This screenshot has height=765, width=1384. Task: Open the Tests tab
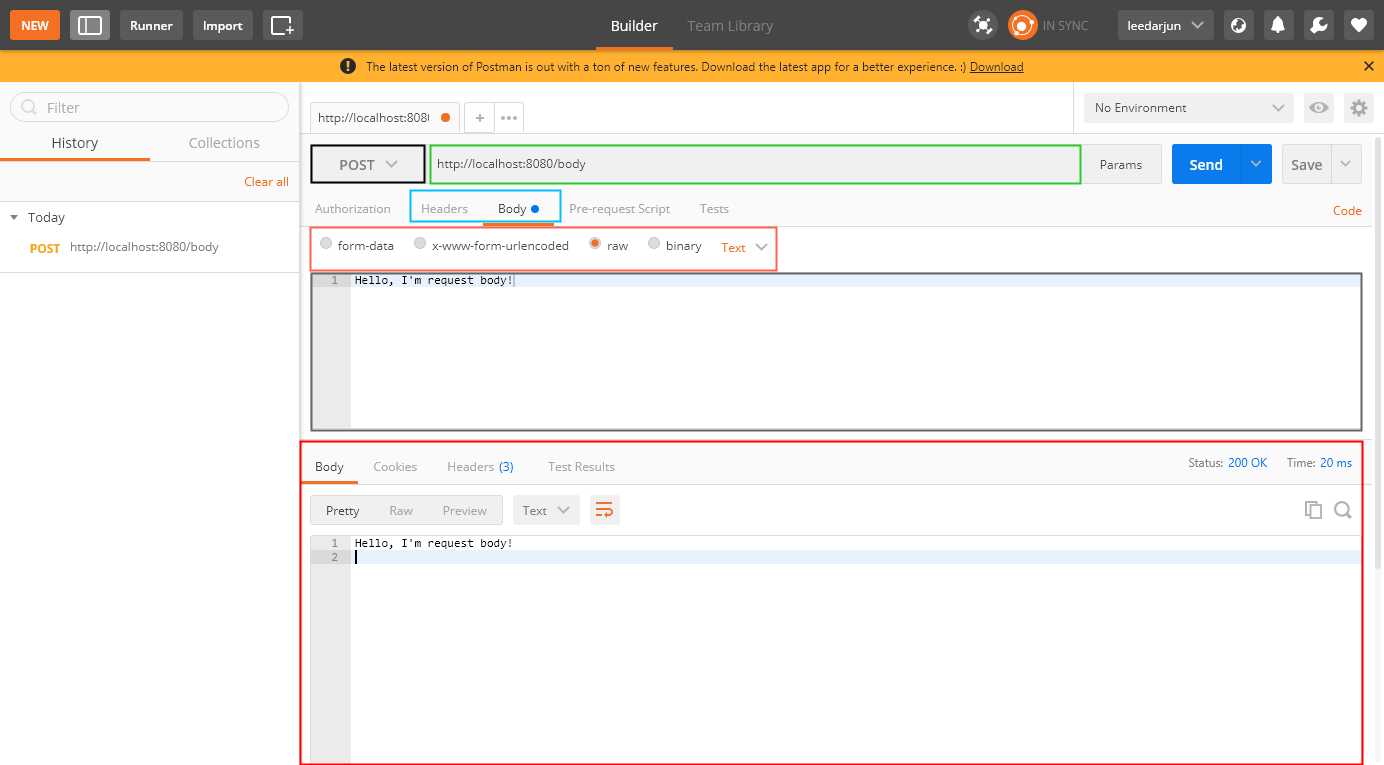[714, 209]
